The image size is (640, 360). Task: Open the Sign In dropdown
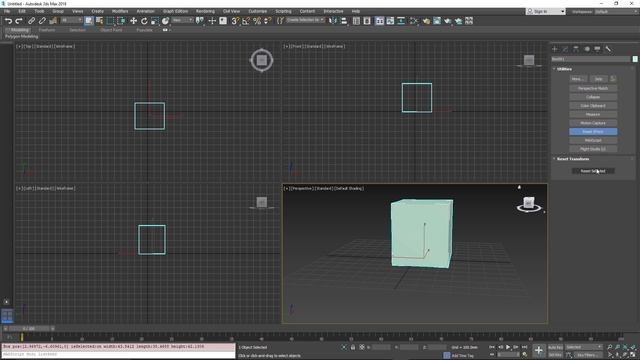[x=546, y=11]
